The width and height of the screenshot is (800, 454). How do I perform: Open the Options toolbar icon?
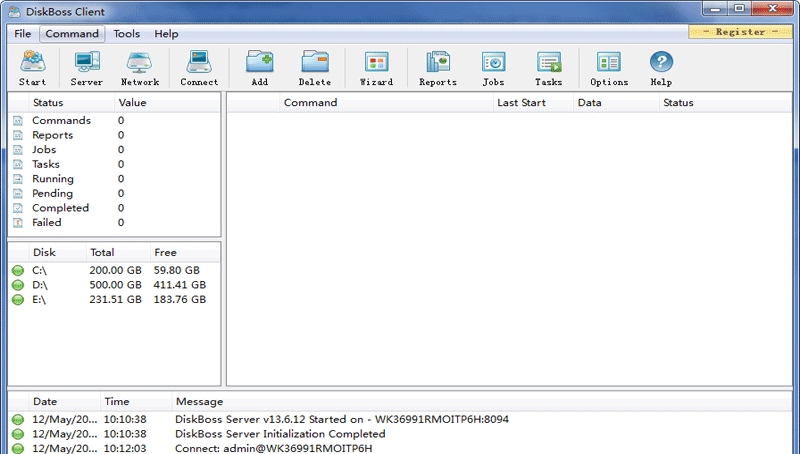point(609,62)
